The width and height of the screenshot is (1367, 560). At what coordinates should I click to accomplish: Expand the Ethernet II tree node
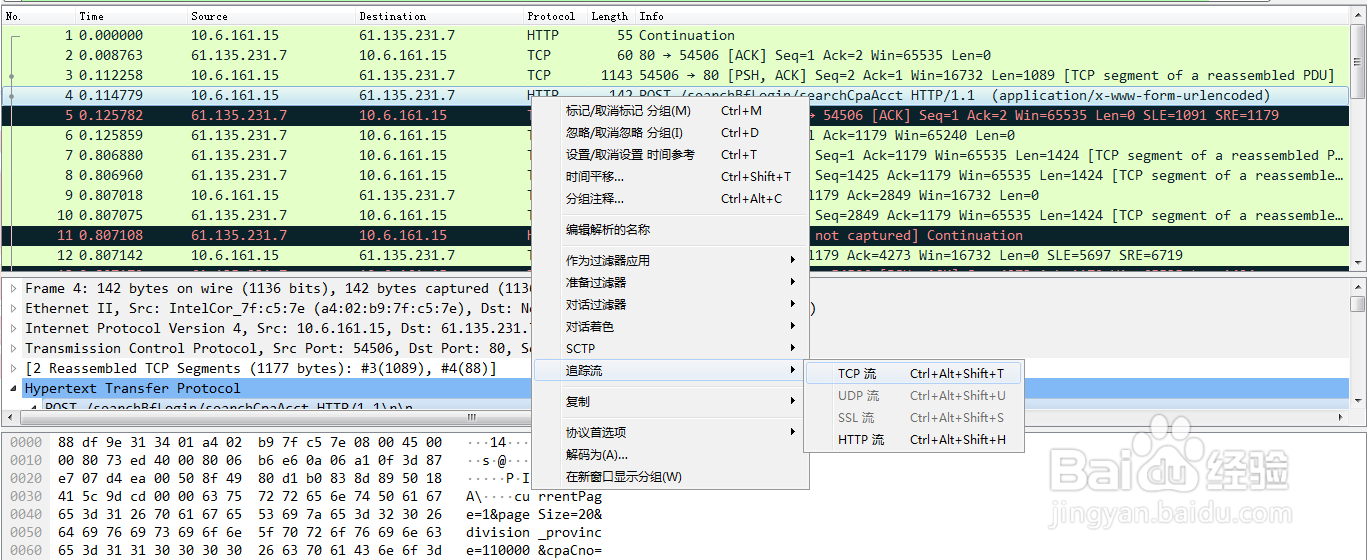12,309
